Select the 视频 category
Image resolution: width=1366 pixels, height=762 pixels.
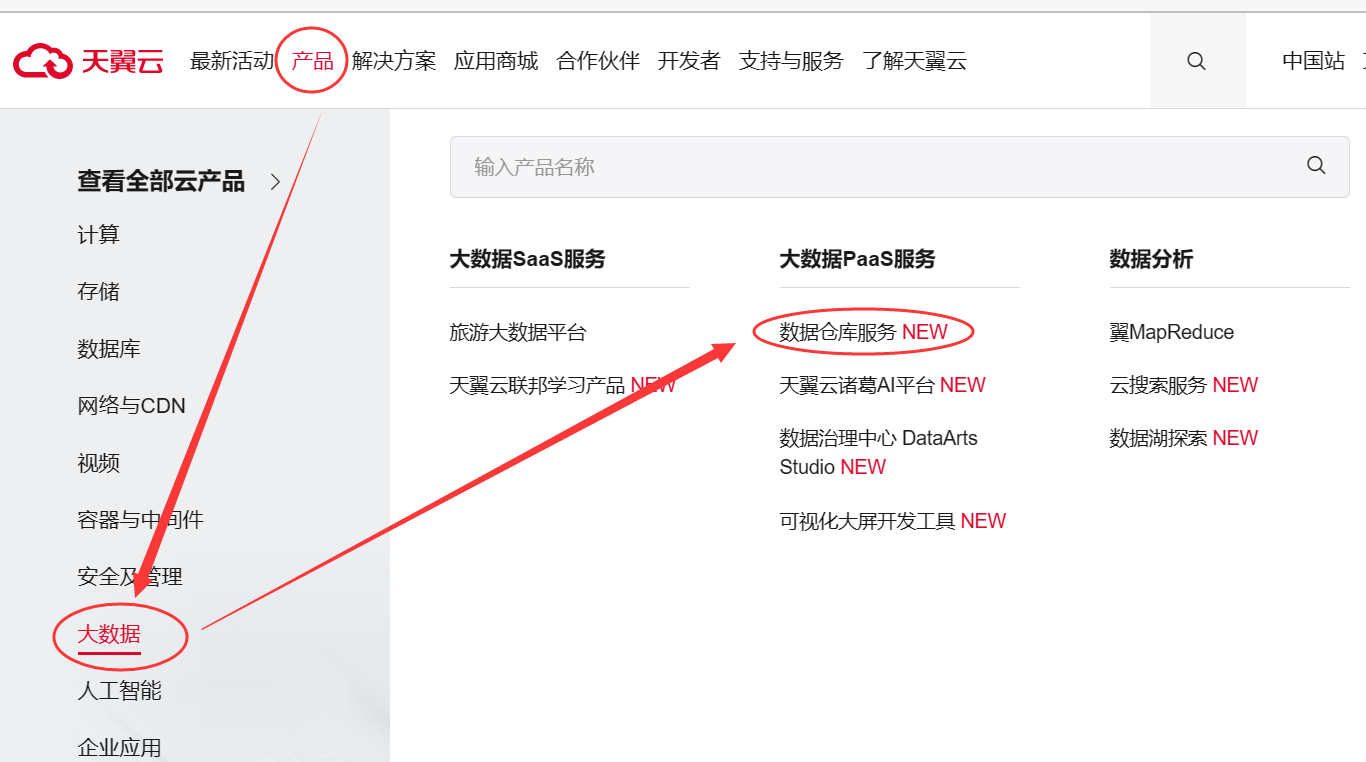[x=99, y=463]
